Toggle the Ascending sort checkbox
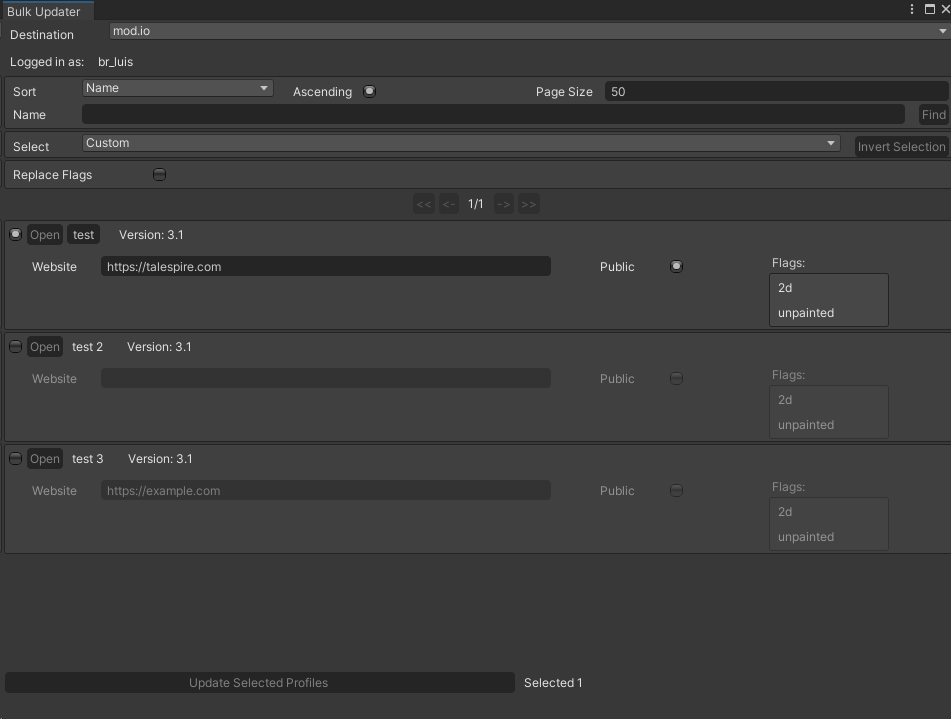 coord(369,91)
